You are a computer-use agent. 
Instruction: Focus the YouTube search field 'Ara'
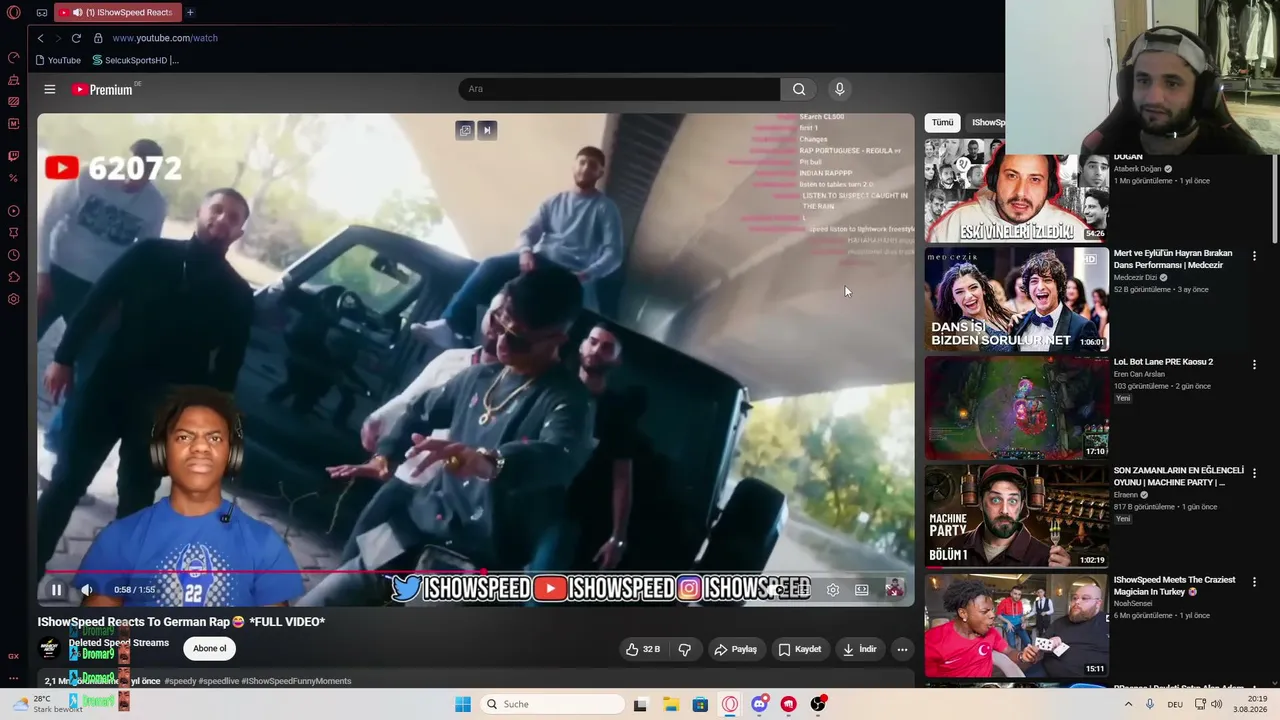620,89
